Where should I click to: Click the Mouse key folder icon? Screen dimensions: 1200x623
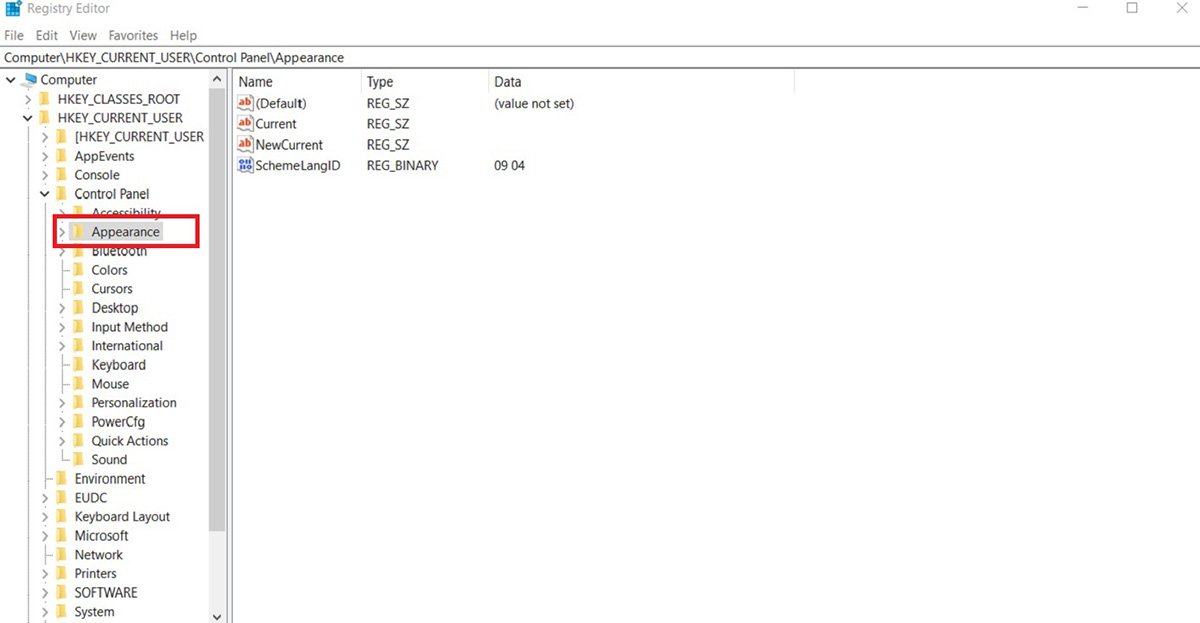78,383
